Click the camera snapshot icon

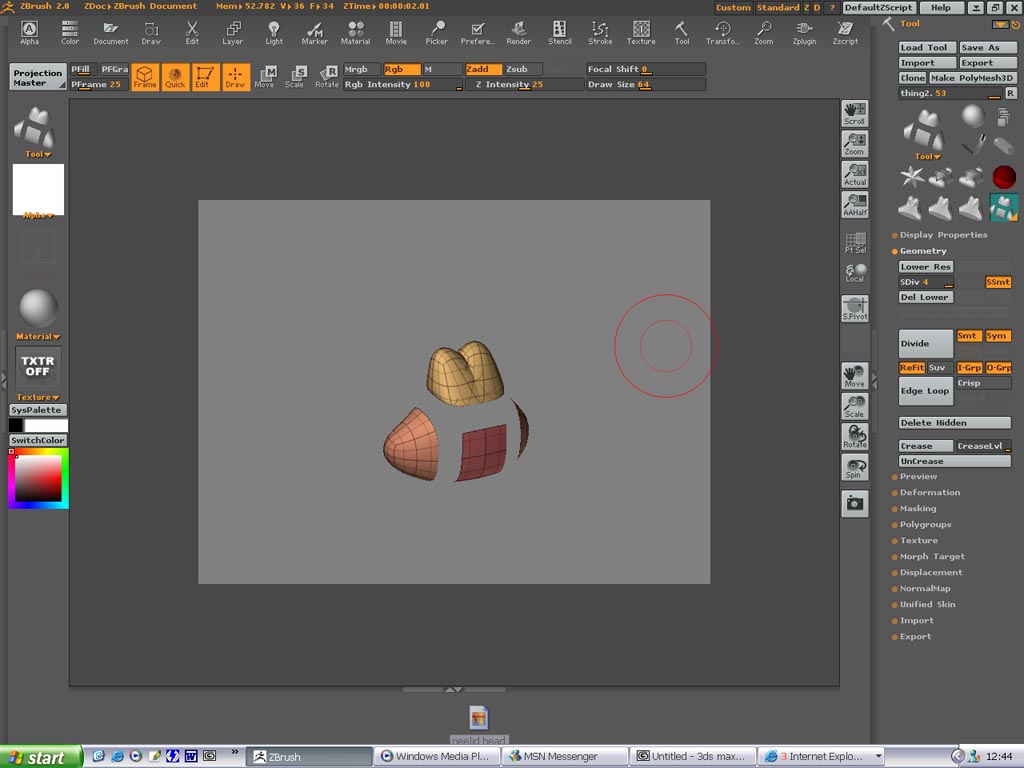click(854, 504)
